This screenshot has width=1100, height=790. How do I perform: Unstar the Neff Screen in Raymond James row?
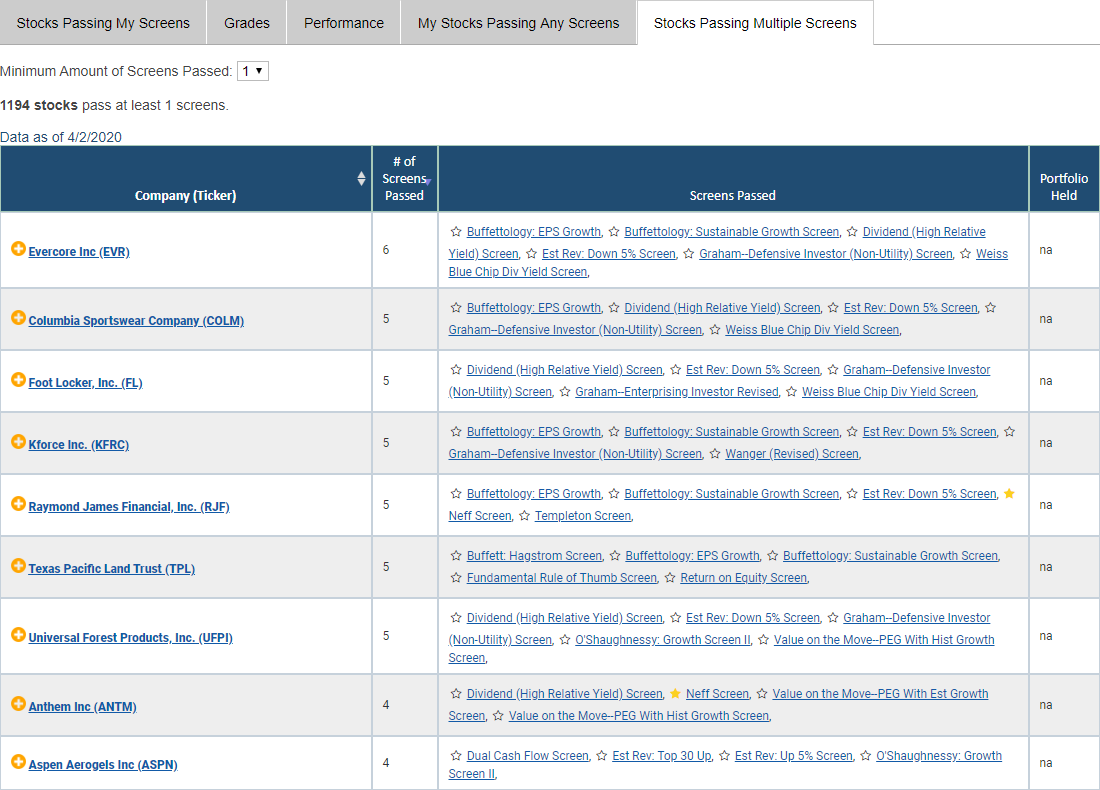(x=1010, y=494)
